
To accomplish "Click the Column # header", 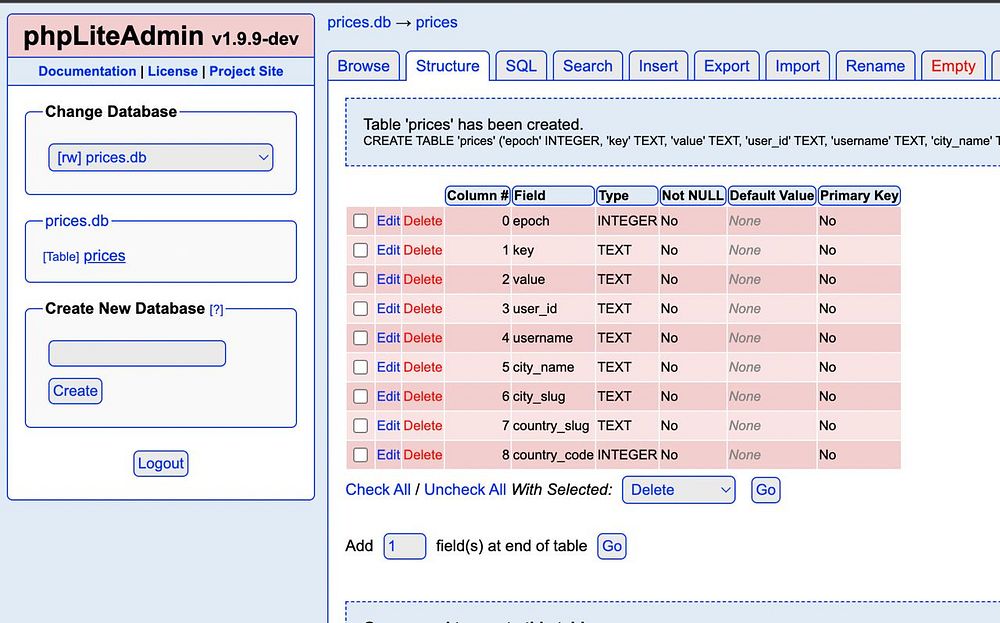I will pyautogui.click(x=478, y=196).
